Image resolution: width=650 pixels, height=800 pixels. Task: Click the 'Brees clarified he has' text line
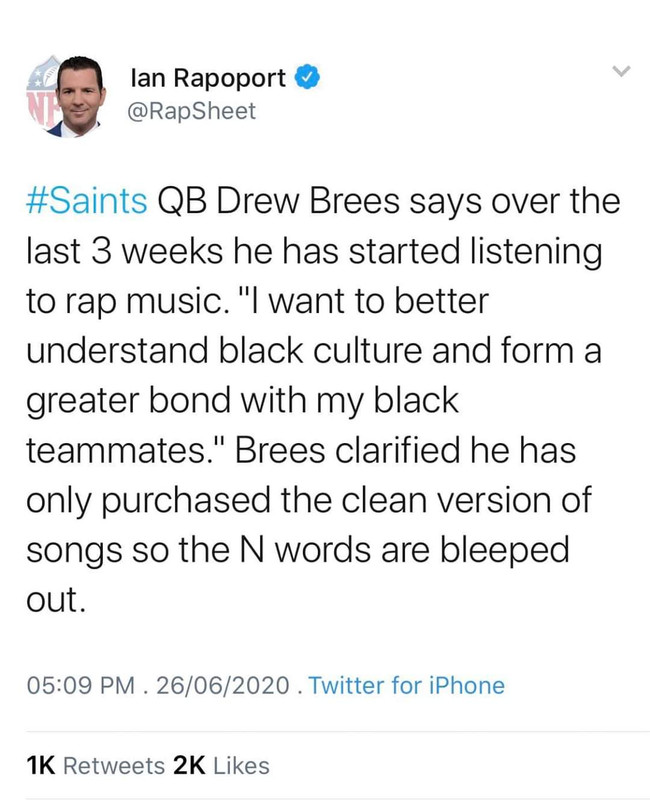pyautogui.click(x=405, y=451)
